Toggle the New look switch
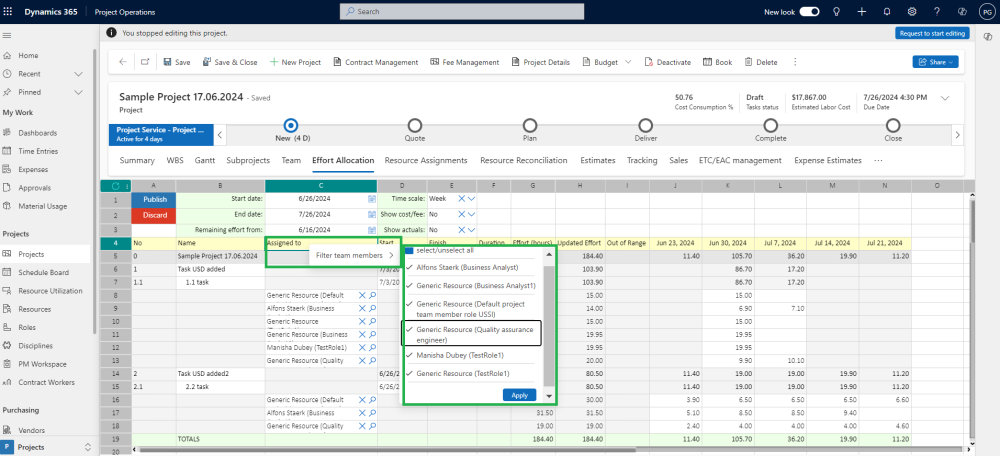The height and width of the screenshot is (456, 1000). click(809, 11)
